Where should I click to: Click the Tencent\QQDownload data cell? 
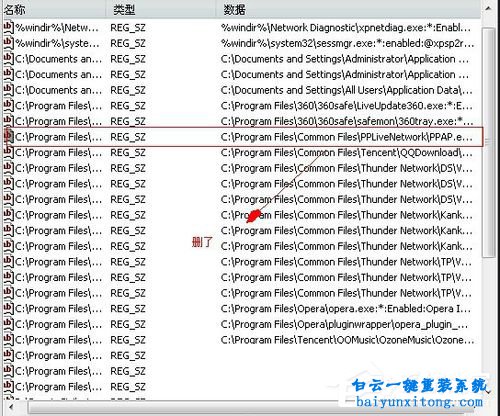tap(347, 153)
